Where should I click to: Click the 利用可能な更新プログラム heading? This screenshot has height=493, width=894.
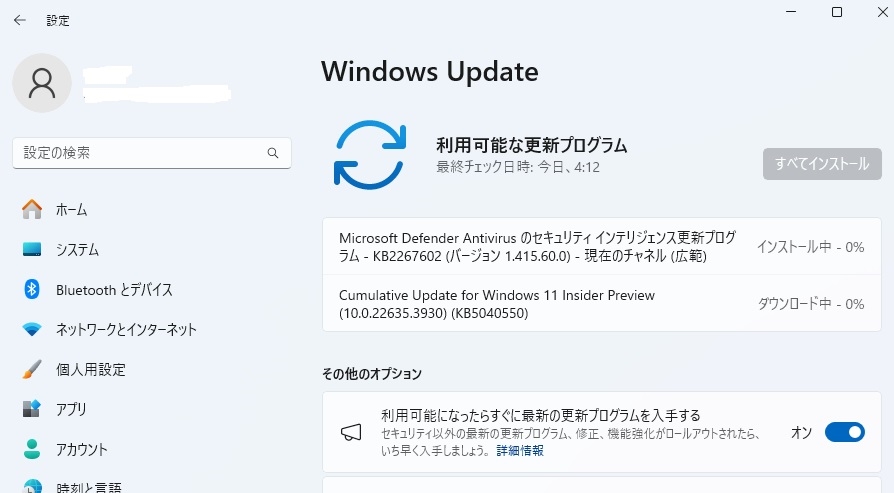click(531, 145)
